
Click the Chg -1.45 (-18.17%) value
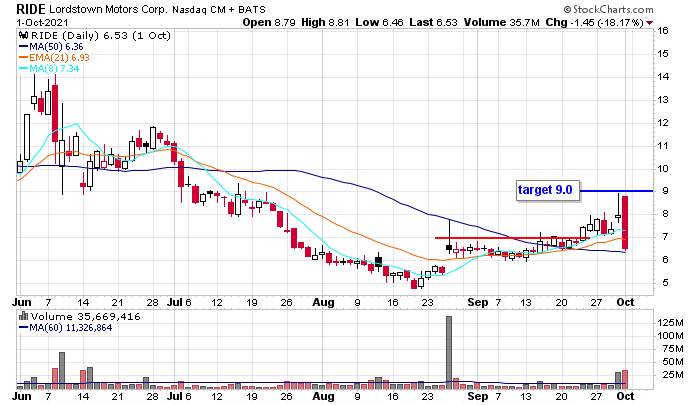(x=594, y=22)
